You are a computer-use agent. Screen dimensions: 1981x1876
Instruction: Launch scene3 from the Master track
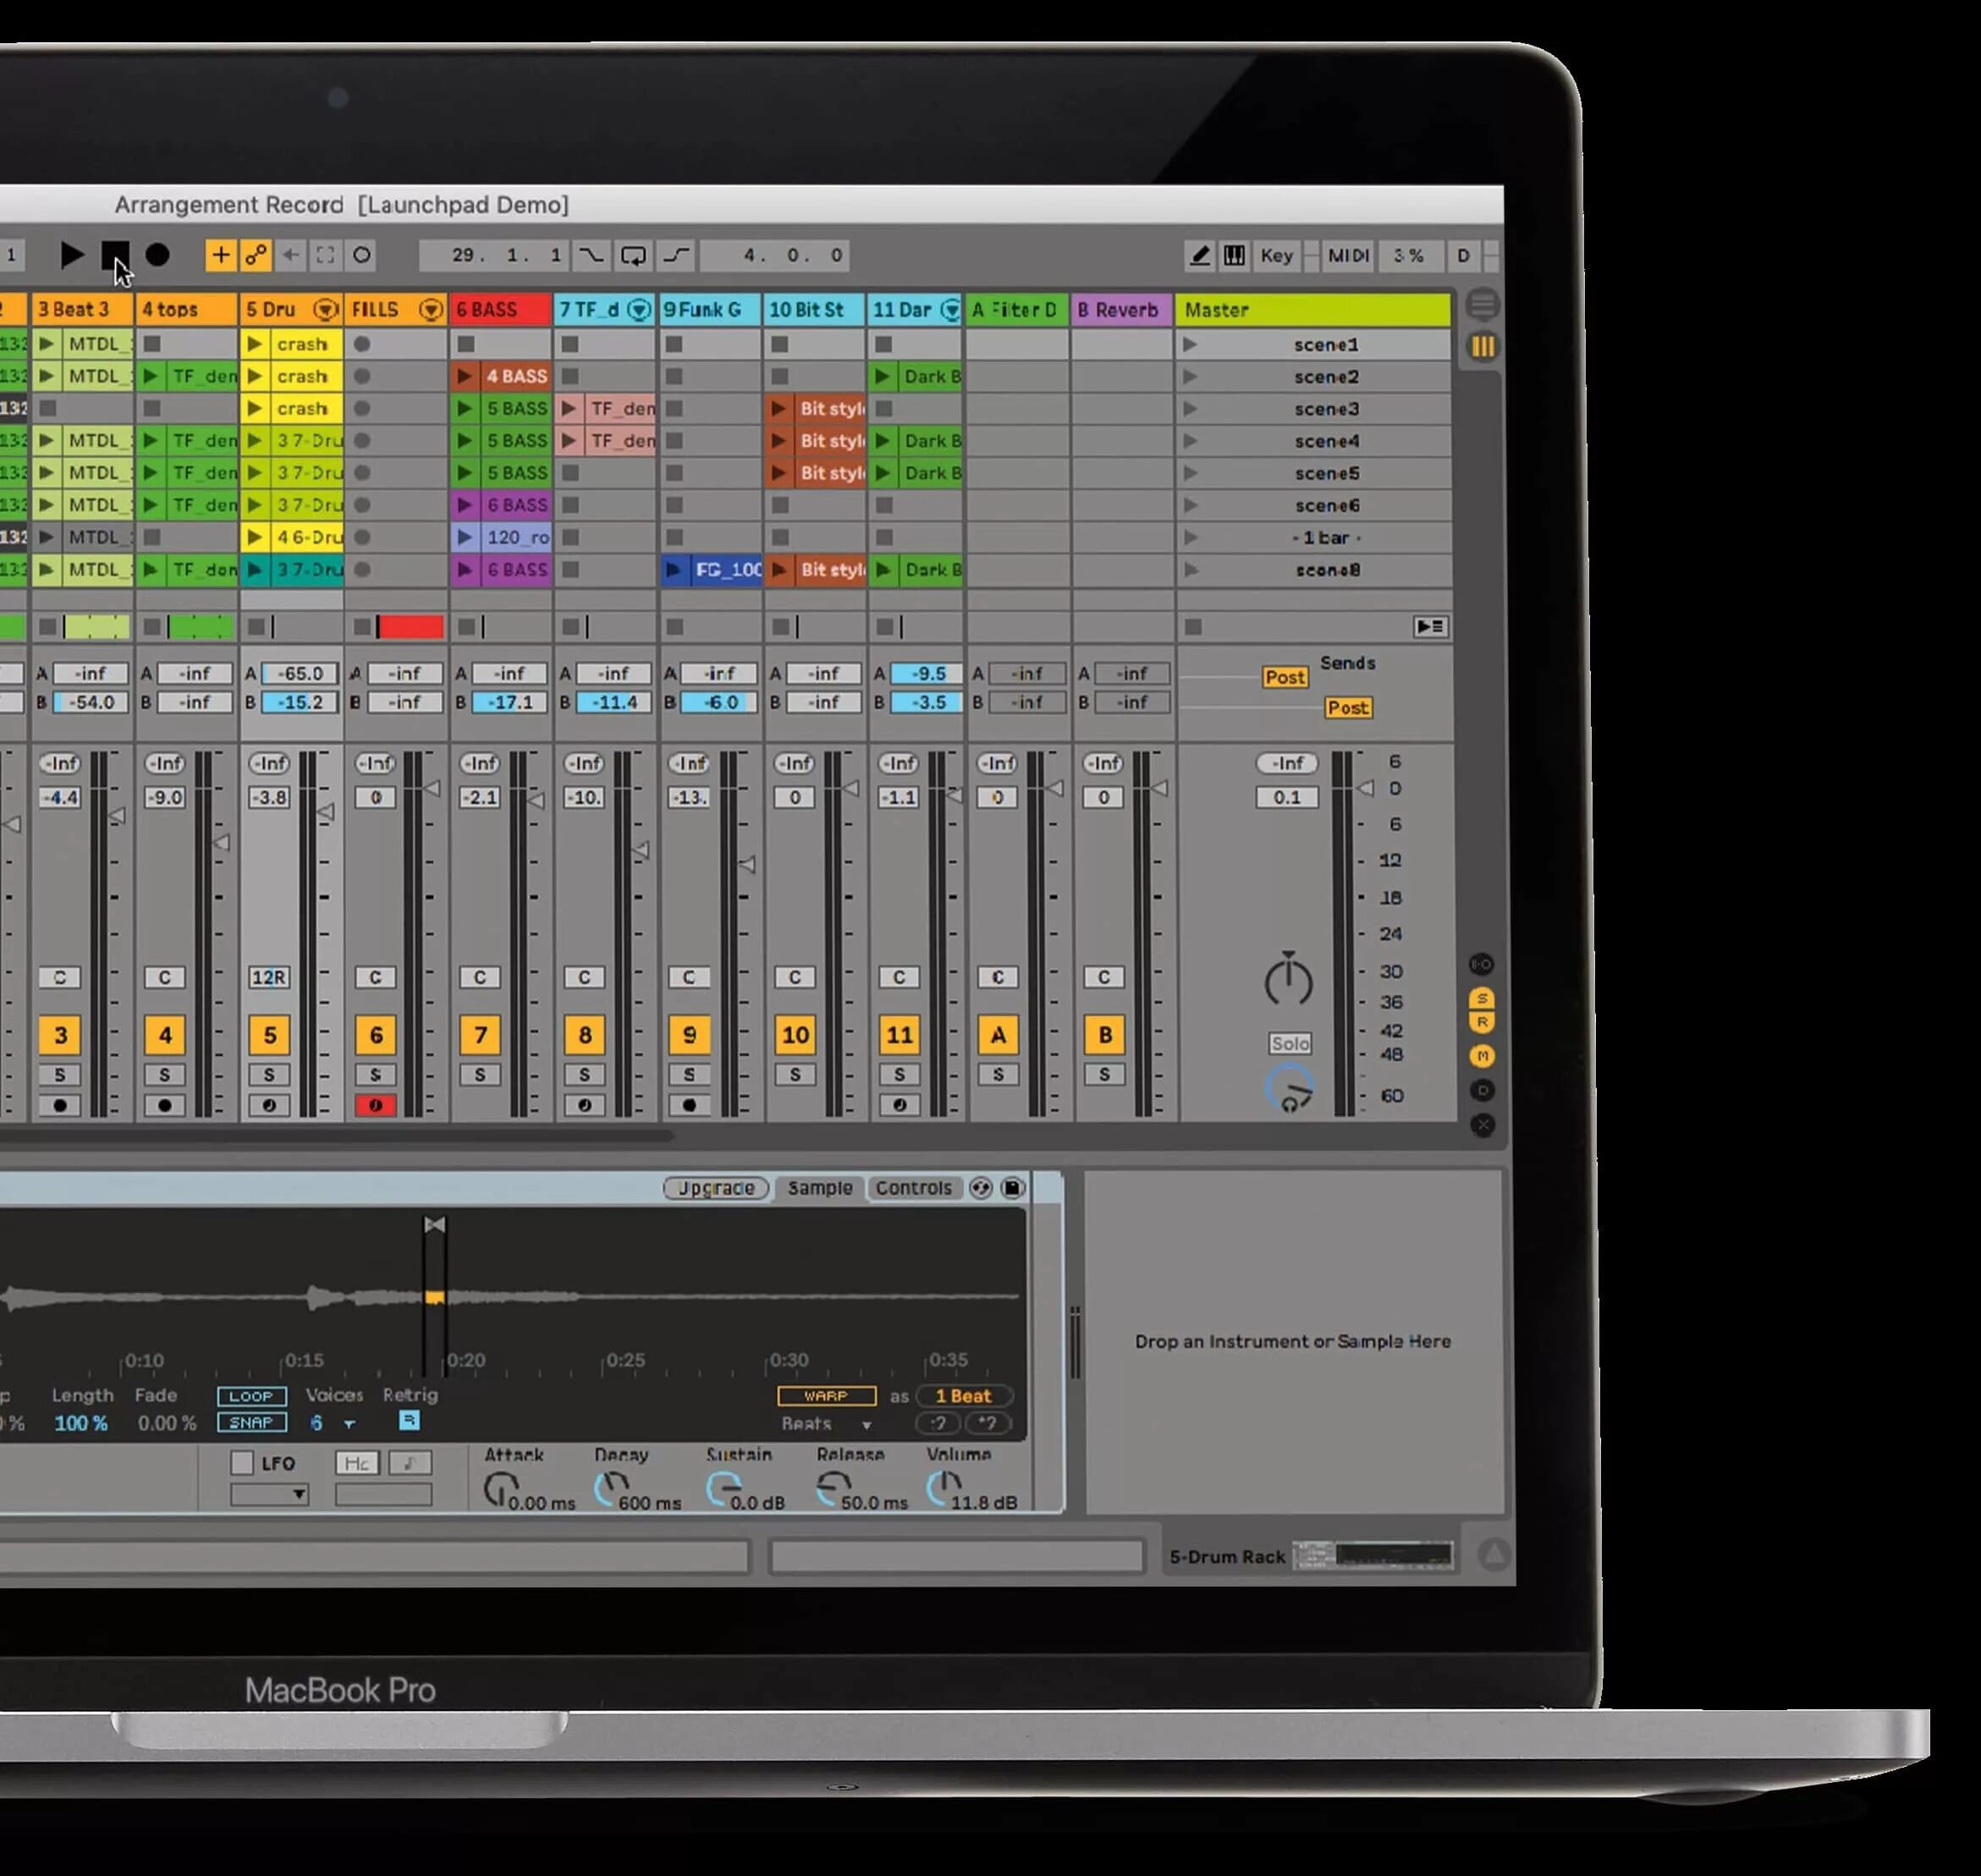1190,409
